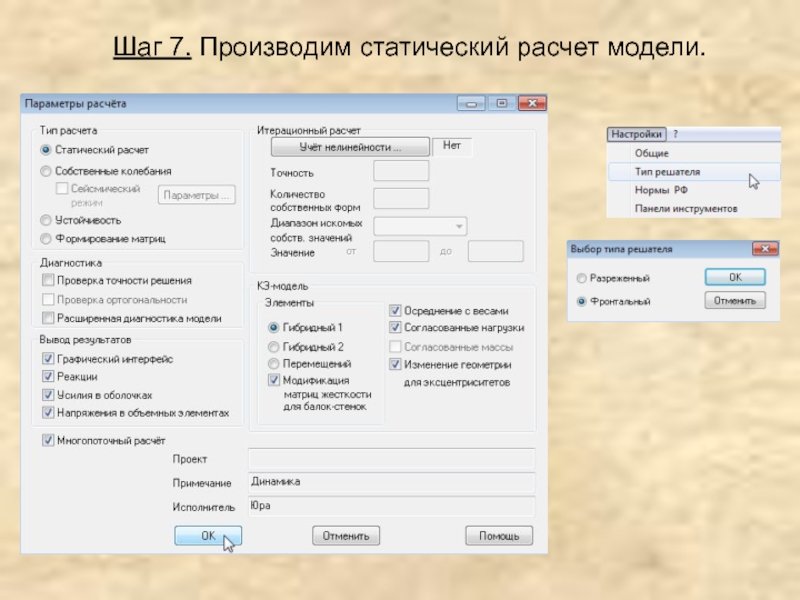800x600 pixels.
Task: Enable Расширенная диагностика модели
Action: (48, 318)
